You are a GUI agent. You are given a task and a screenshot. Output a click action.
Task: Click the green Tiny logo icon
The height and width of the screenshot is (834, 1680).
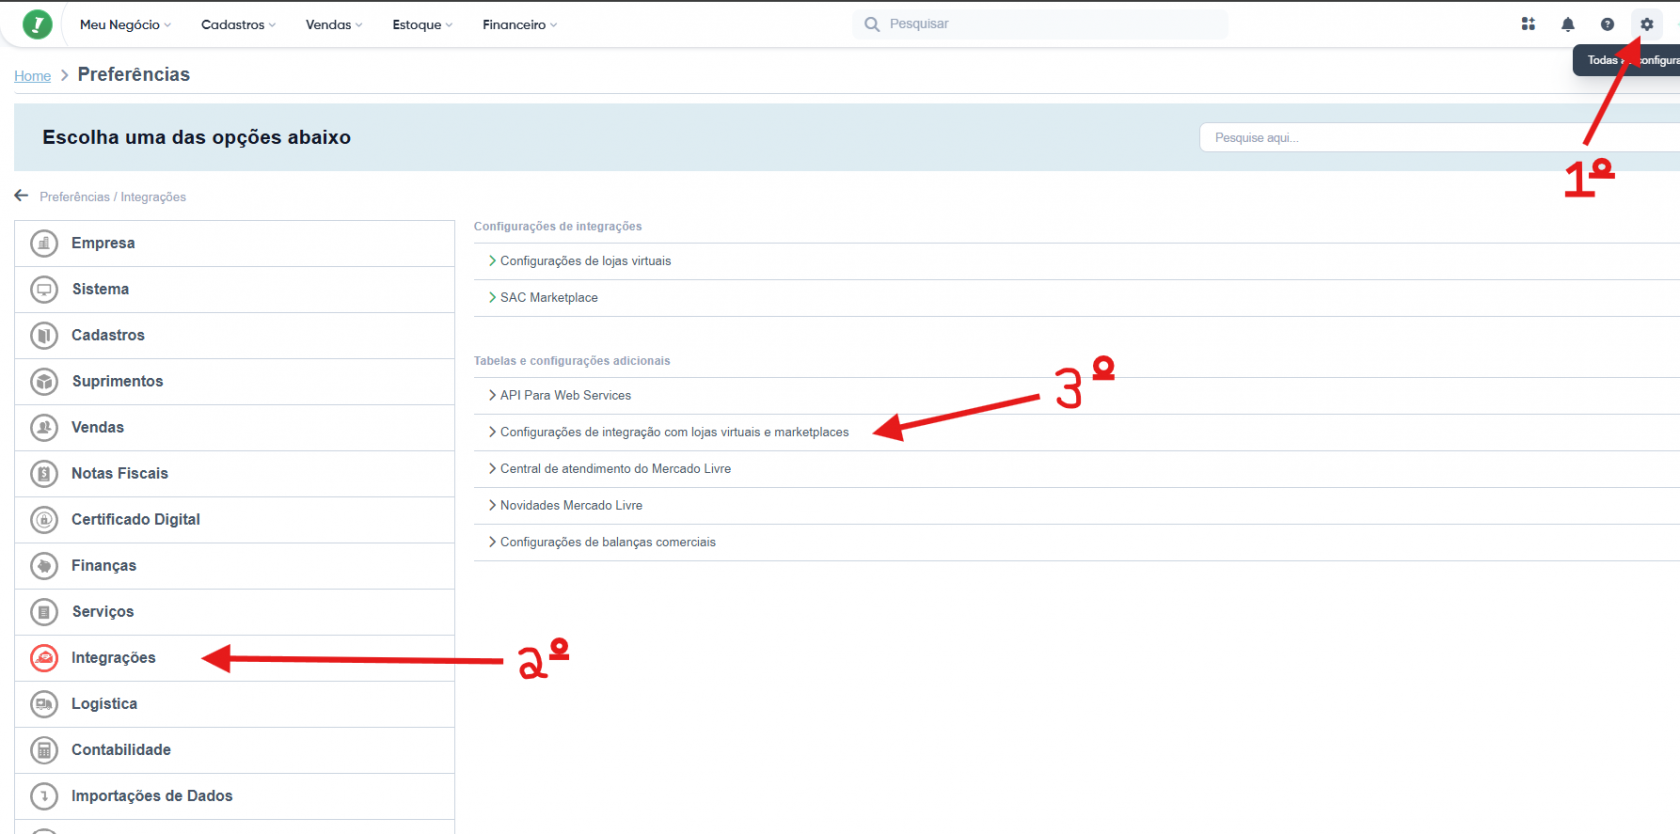(x=37, y=24)
